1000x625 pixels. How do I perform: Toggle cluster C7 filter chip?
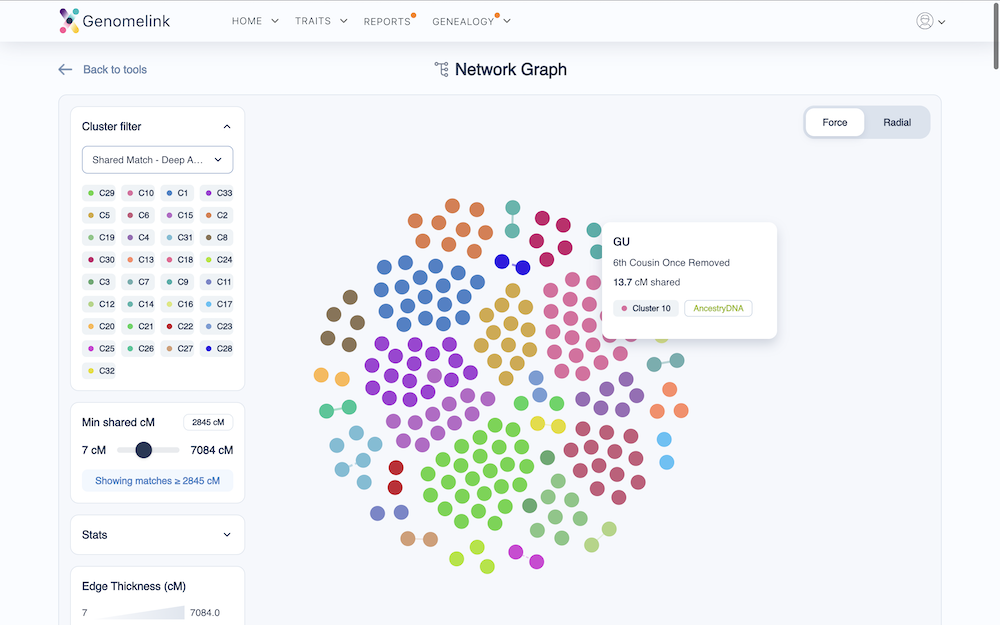pos(138,282)
